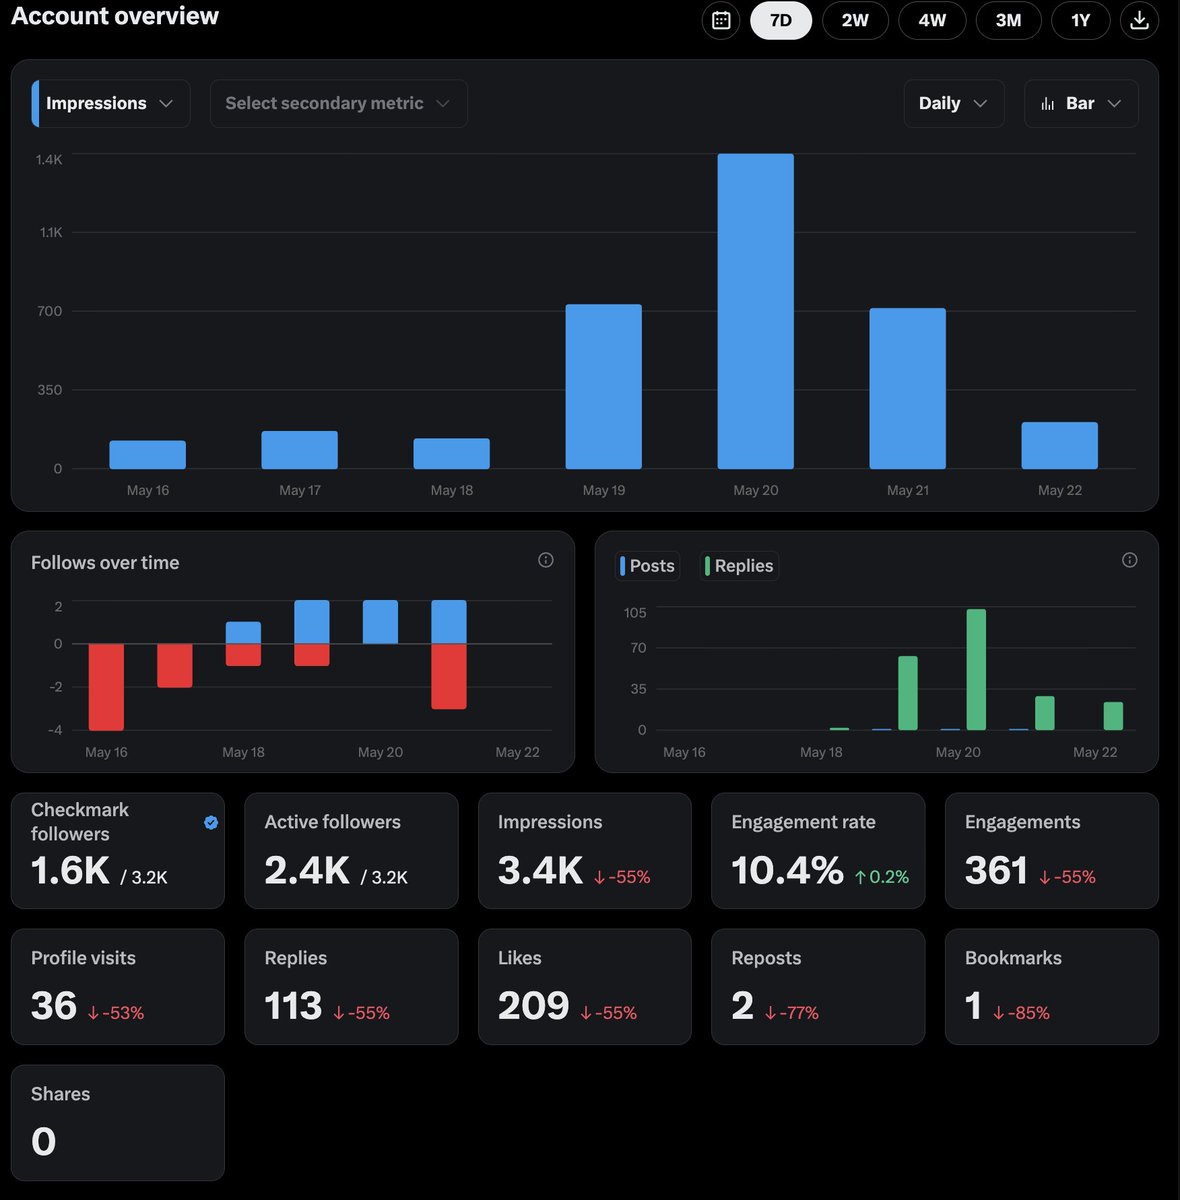
Task: Select the 7D time range
Action: tap(781, 20)
